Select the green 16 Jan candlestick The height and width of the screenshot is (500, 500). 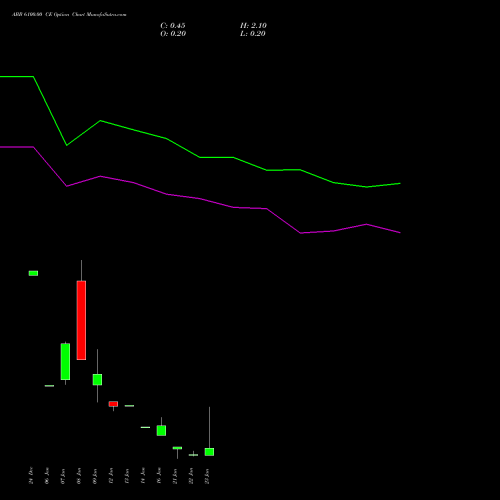coord(161,430)
